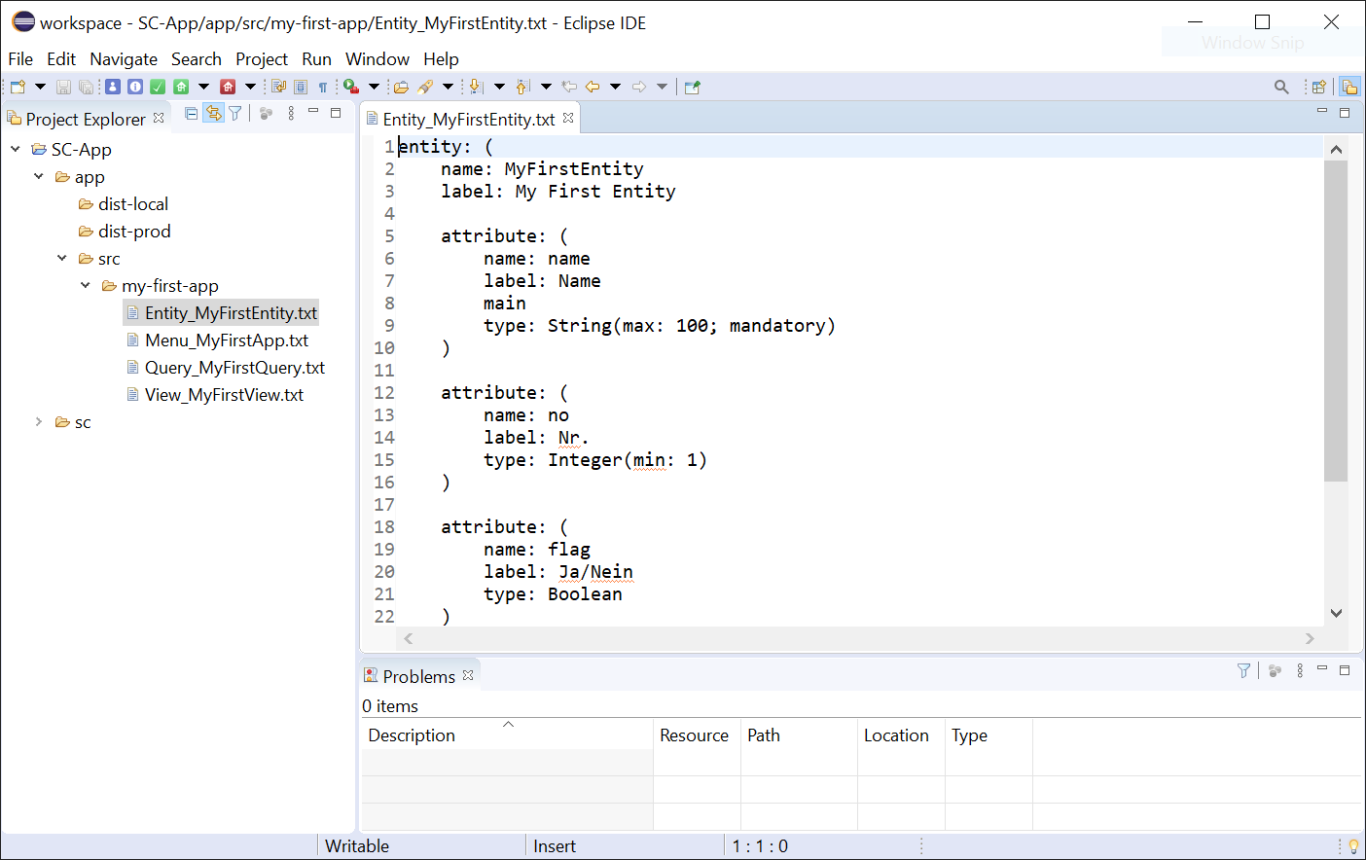
Task: Select the Resource perspective button
Action: [1350, 87]
